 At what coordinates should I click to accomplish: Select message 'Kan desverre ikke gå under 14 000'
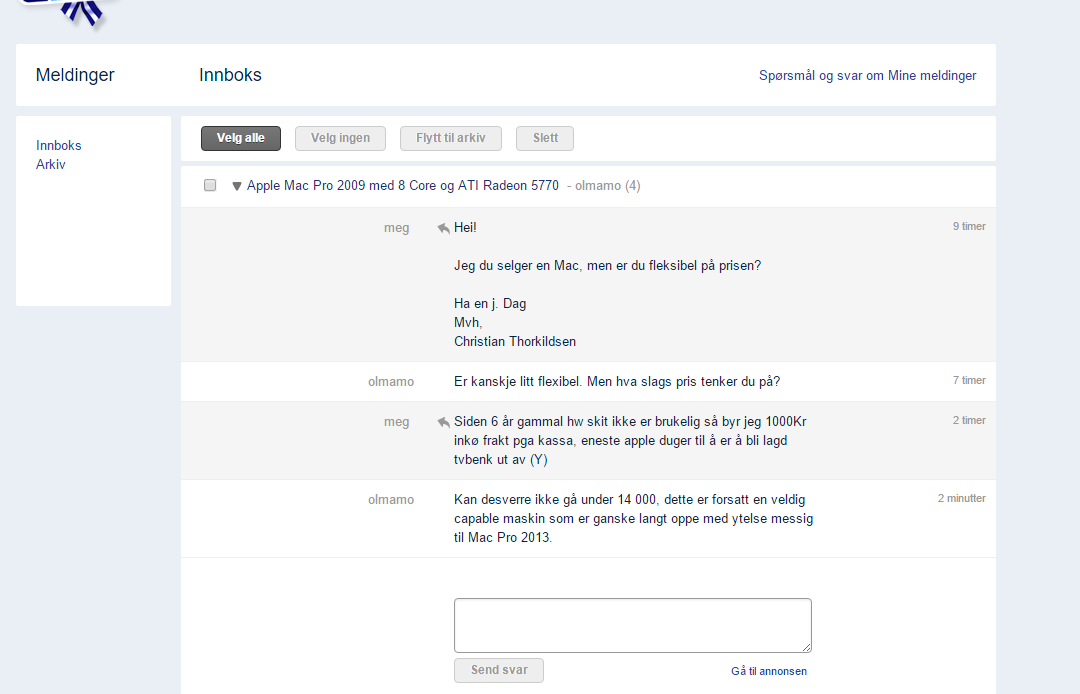point(588,518)
